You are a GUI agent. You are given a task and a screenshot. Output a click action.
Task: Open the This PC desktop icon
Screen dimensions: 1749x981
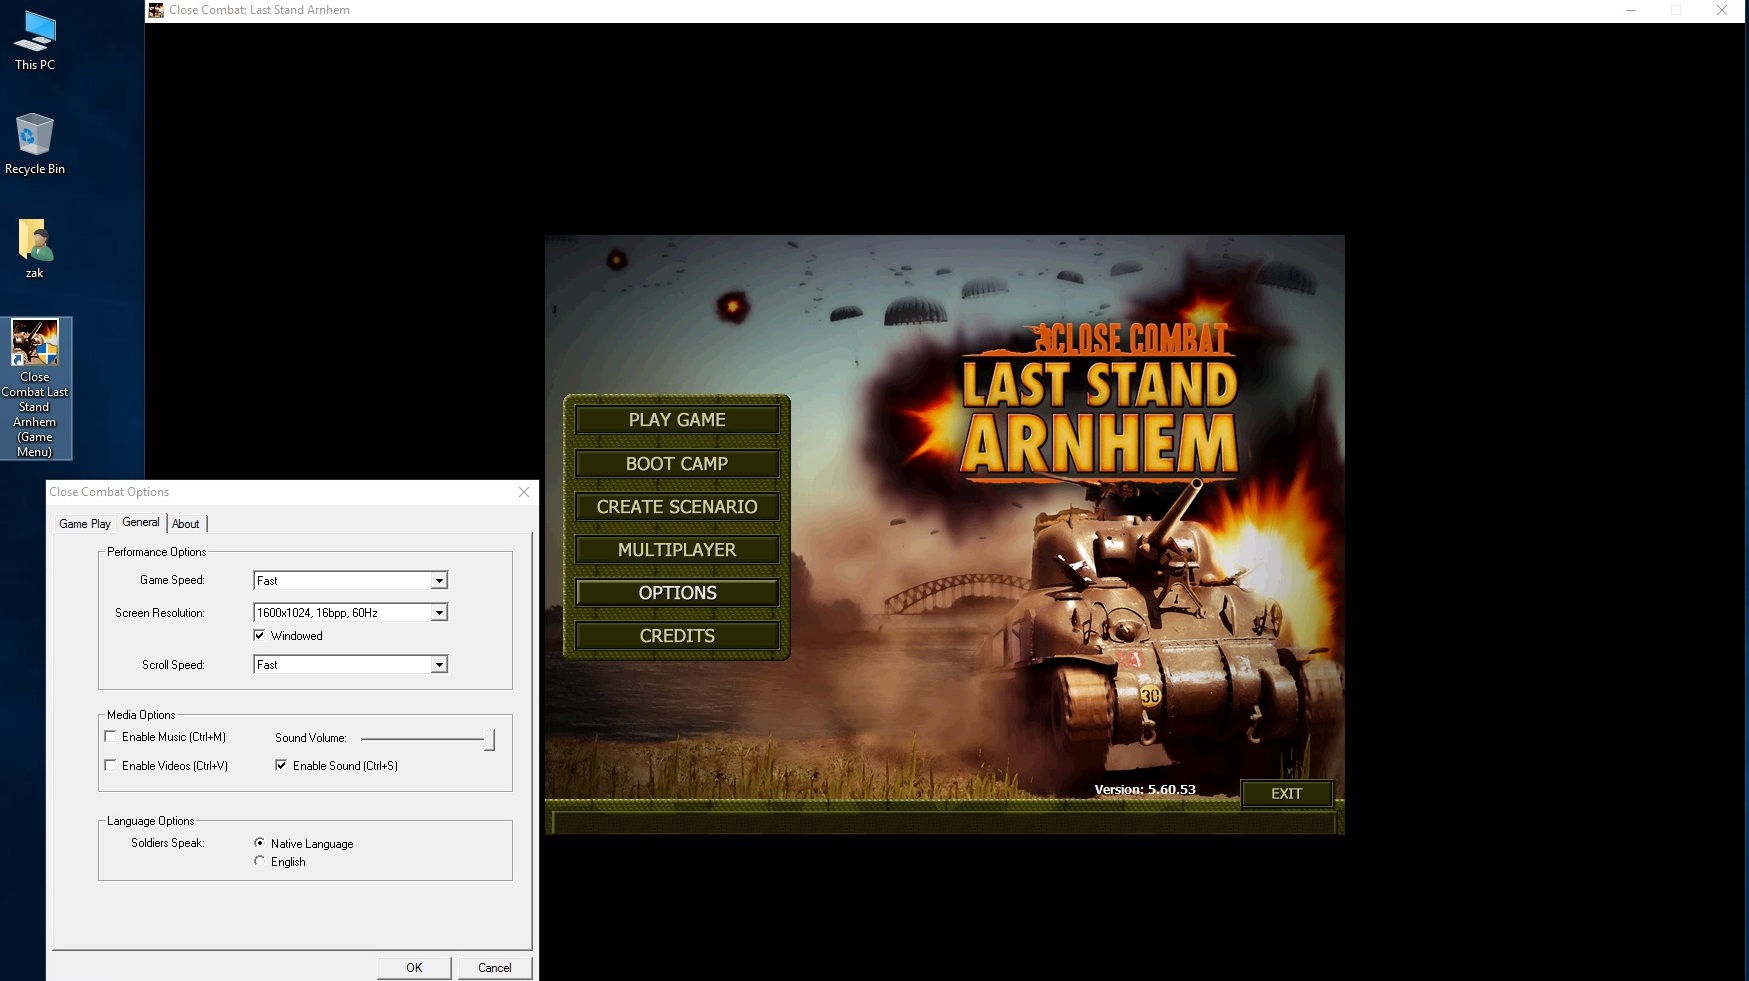pyautogui.click(x=35, y=40)
